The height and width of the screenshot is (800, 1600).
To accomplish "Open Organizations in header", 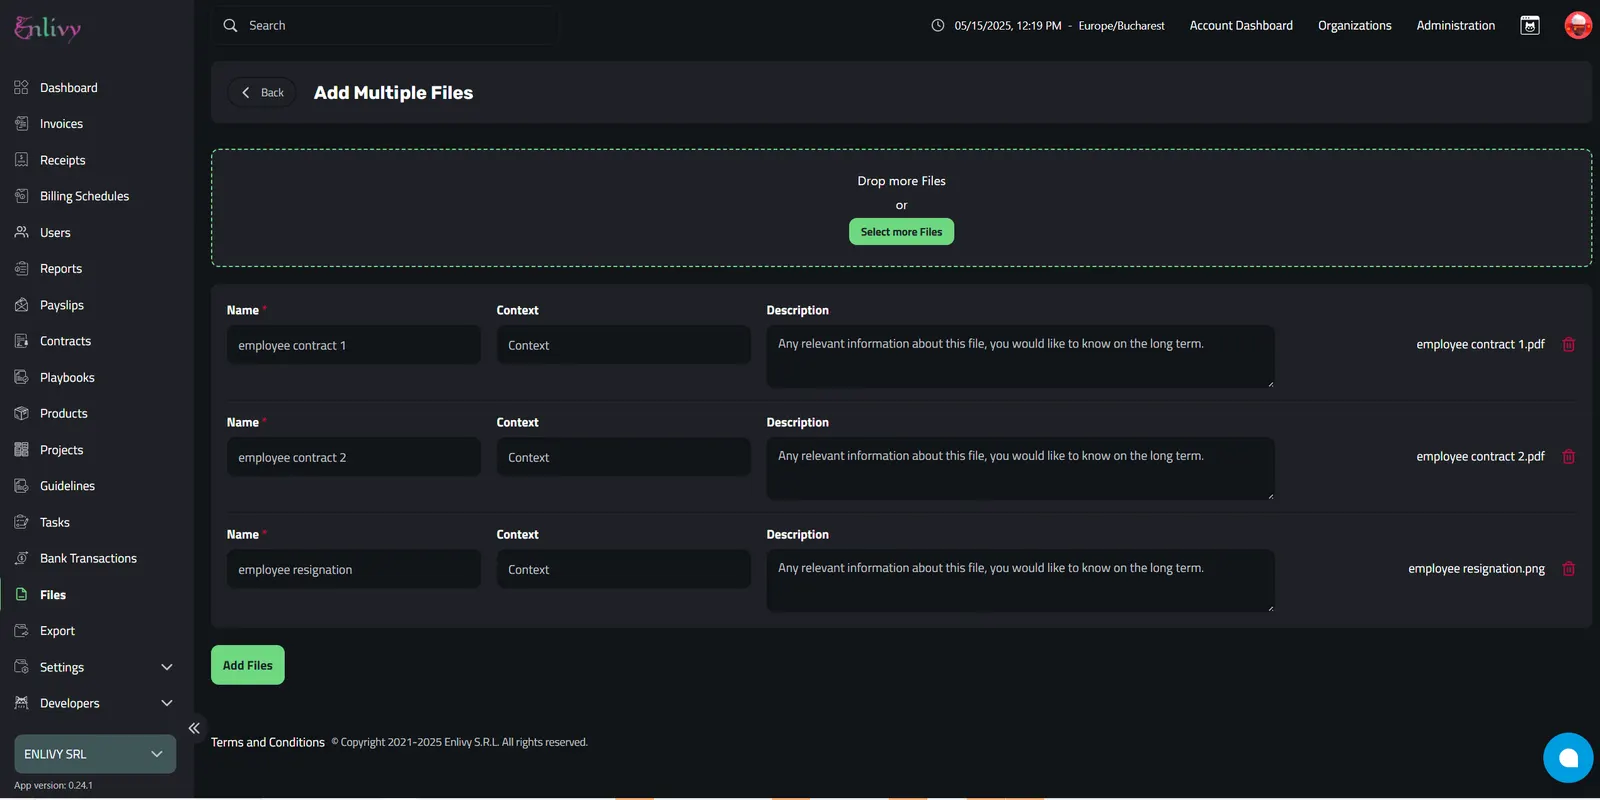I will point(1354,26).
